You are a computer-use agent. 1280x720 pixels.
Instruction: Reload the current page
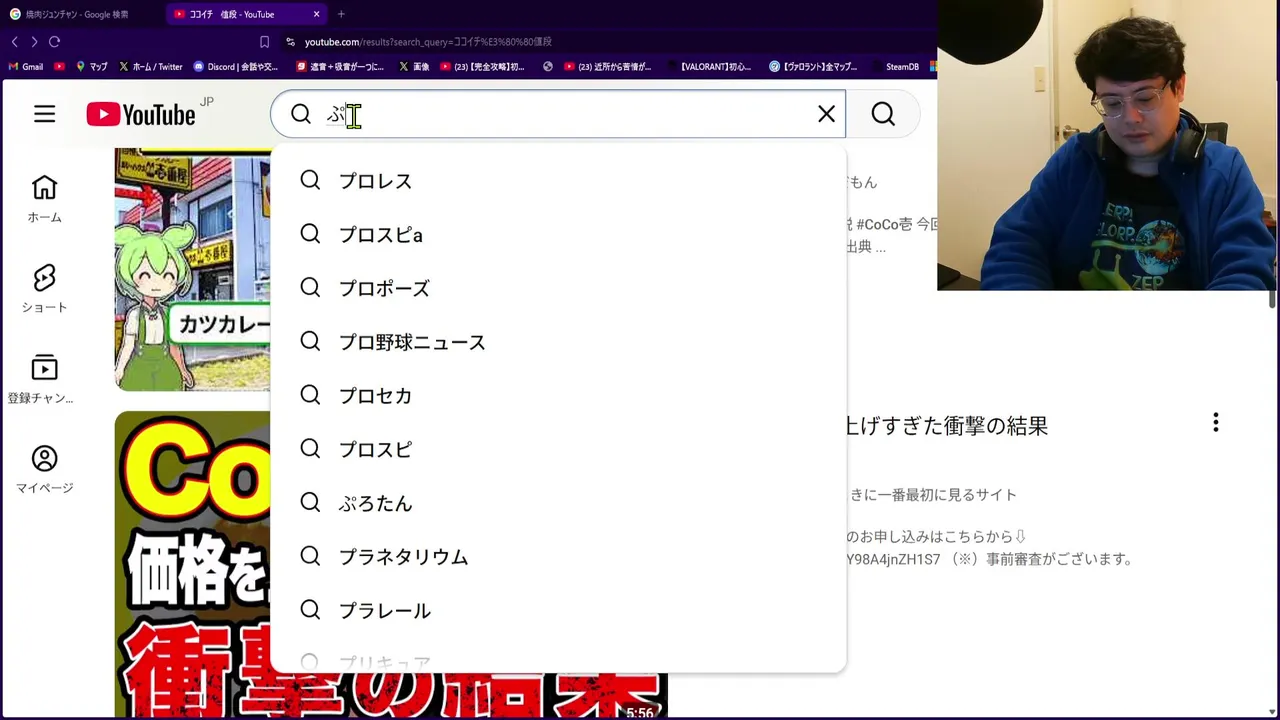pos(54,42)
